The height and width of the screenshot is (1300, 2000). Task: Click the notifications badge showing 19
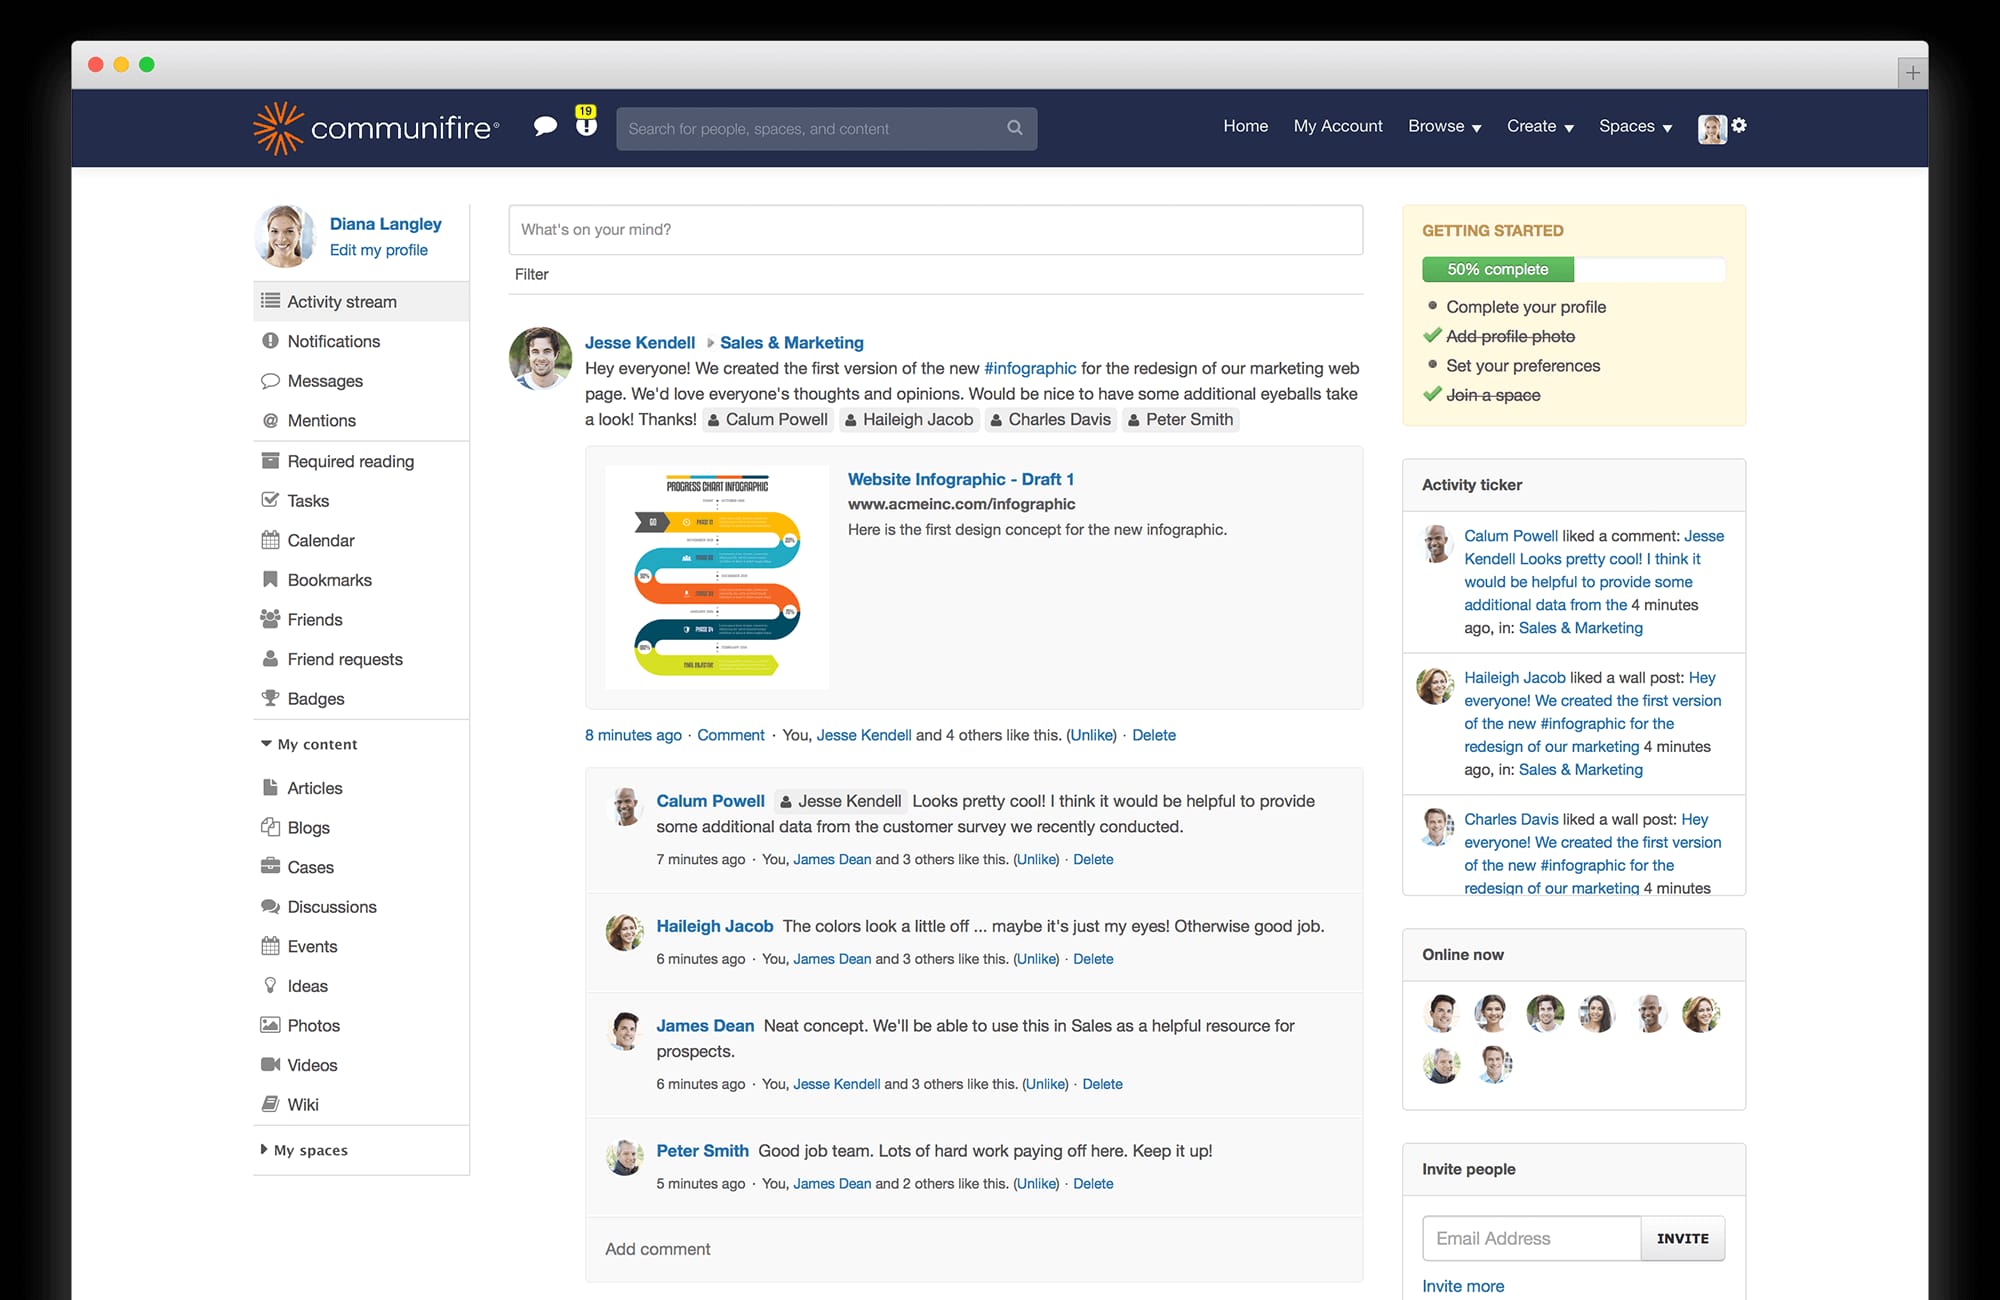coord(585,113)
